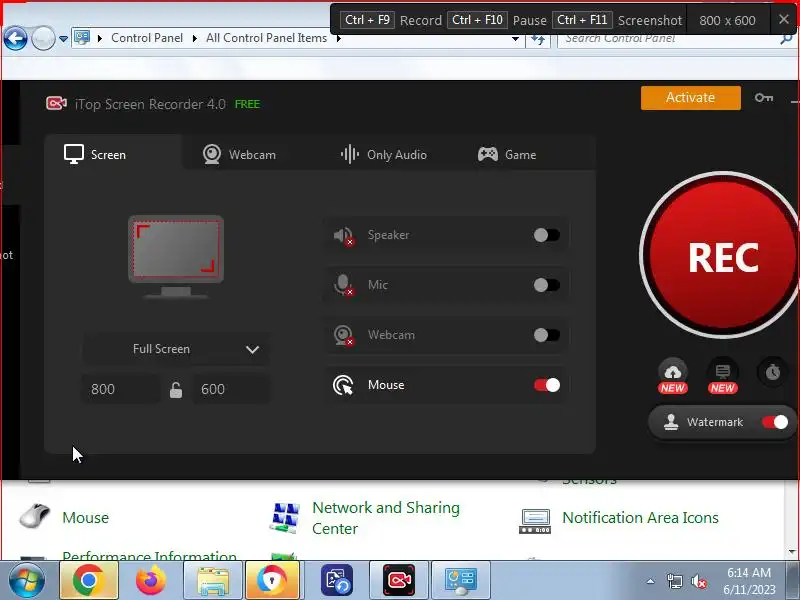Click Control Panel breadcrumb item
The image size is (800, 600).
(147, 38)
